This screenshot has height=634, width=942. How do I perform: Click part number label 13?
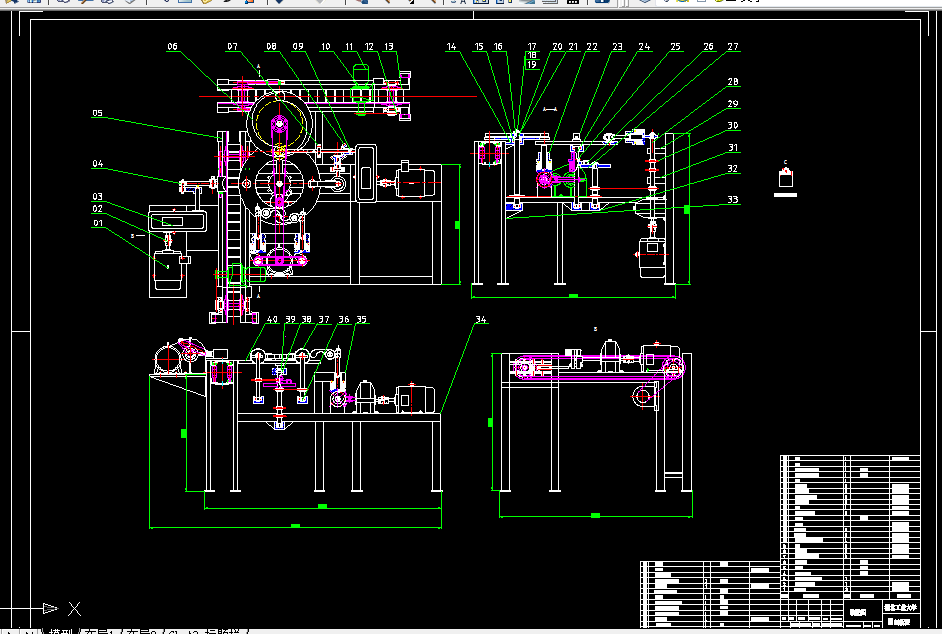389,47
